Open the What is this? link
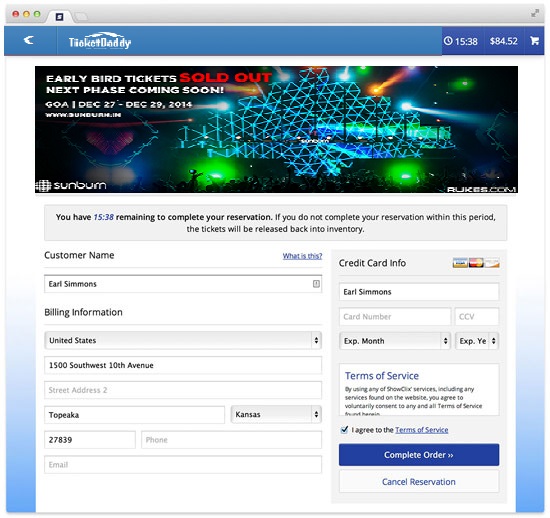The width and height of the screenshot is (550, 518). (x=302, y=256)
